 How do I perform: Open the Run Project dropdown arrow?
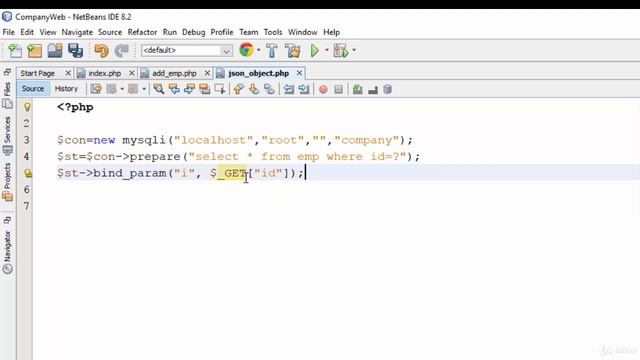pyautogui.click(x=327, y=50)
